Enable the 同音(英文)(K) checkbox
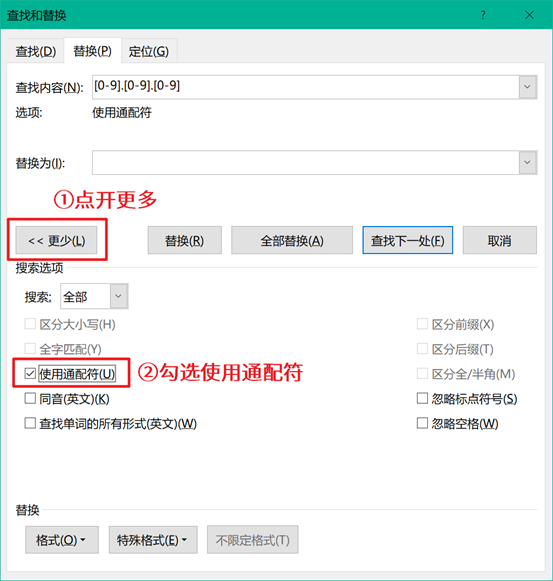Image resolution: width=553 pixels, height=581 pixels. pos(30,398)
